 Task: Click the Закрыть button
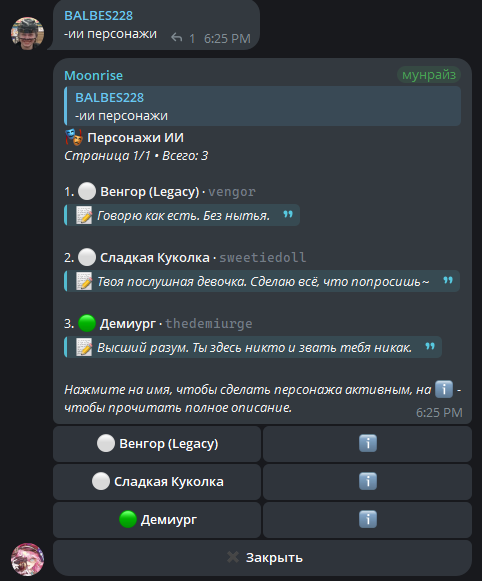click(x=262, y=558)
